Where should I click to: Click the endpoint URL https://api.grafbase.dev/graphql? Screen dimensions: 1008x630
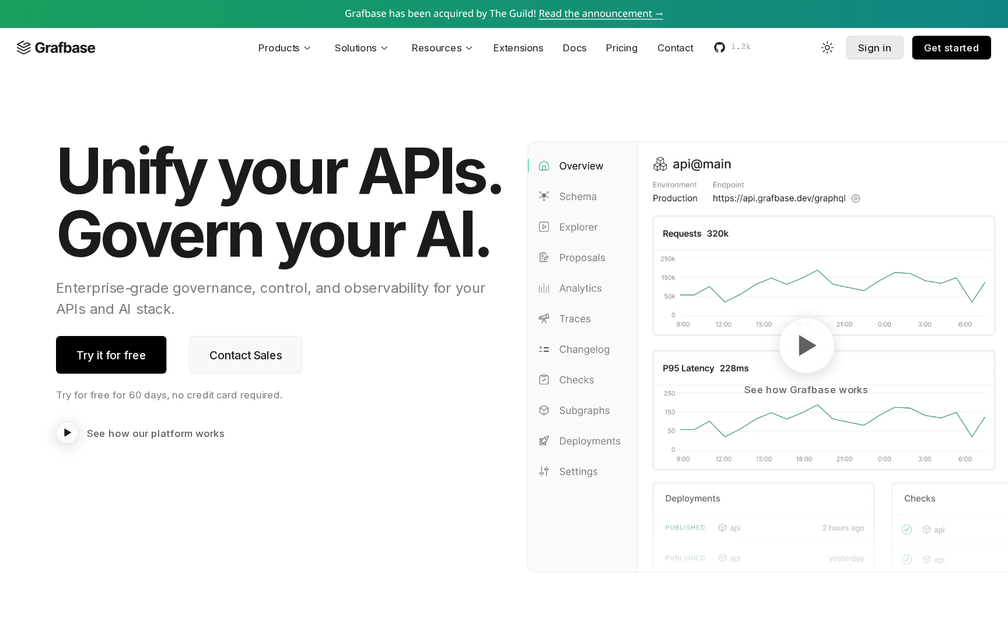[x=778, y=198]
